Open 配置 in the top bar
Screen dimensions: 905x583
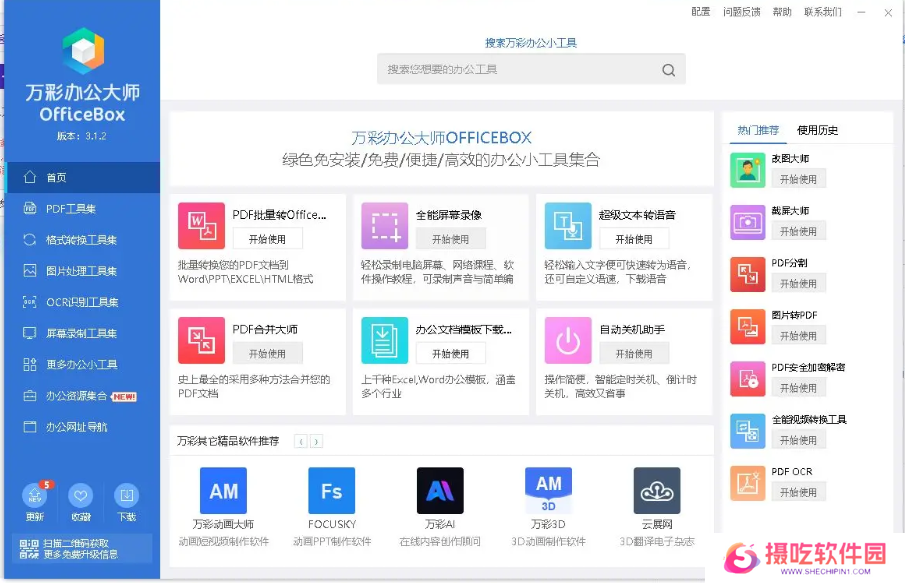click(701, 12)
